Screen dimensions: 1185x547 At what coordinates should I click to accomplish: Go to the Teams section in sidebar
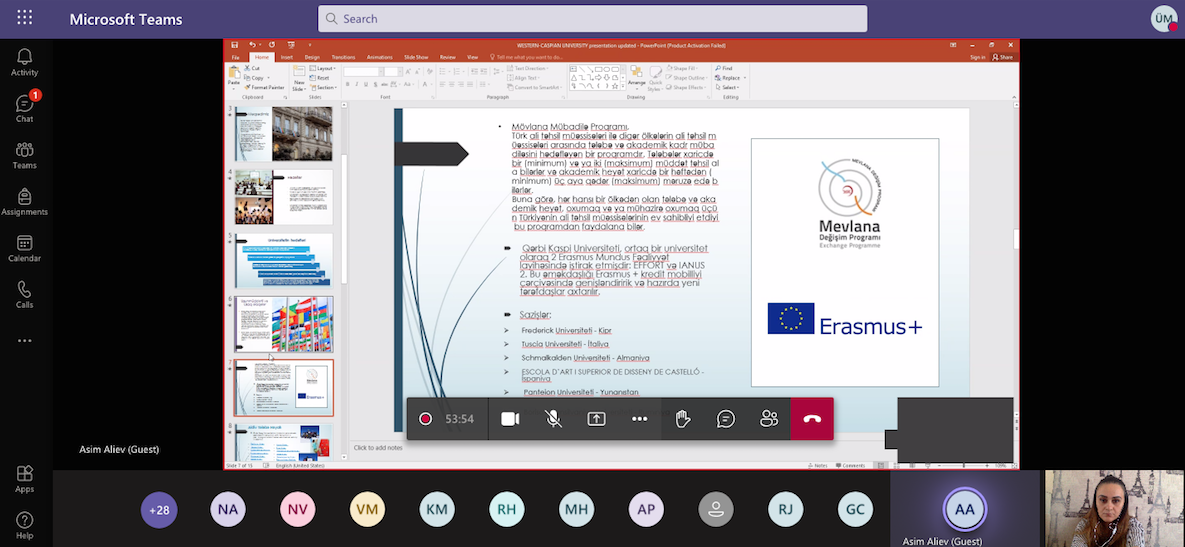tap(24, 155)
